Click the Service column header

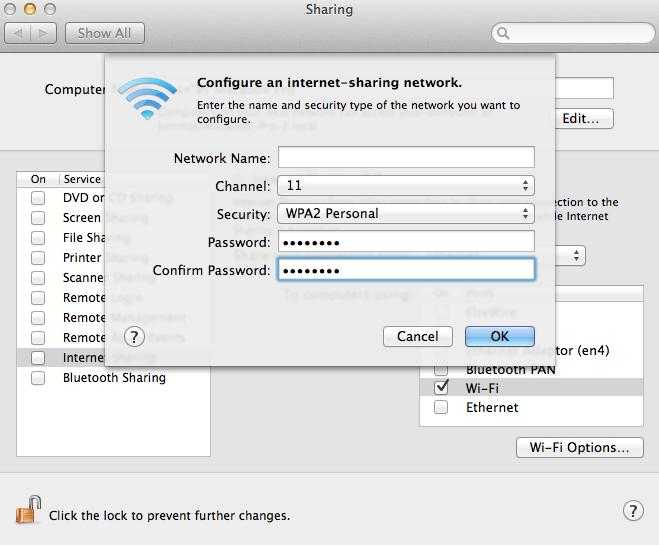[82, 179]
